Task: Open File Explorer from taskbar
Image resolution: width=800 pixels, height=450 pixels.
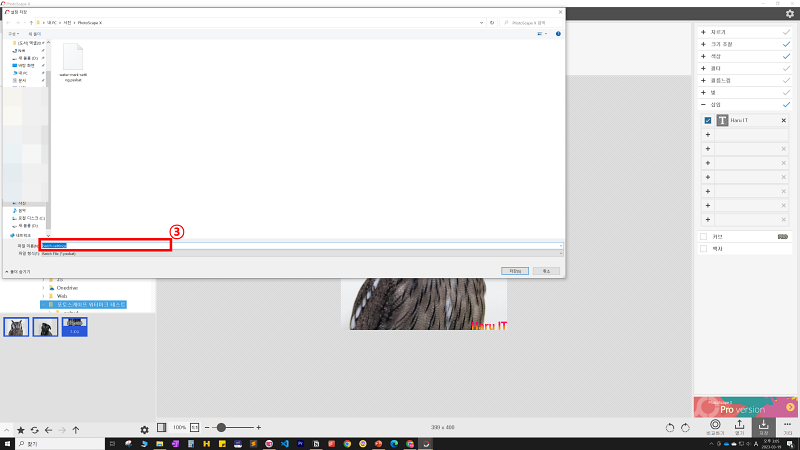Action: (160, 444)
